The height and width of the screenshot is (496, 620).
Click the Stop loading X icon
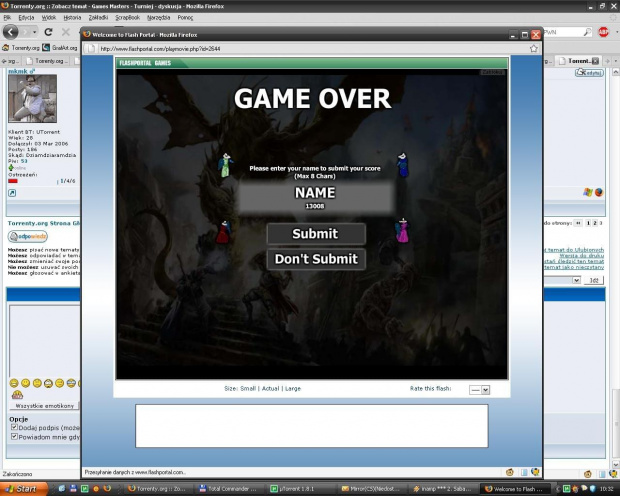[x=66, y=32]
